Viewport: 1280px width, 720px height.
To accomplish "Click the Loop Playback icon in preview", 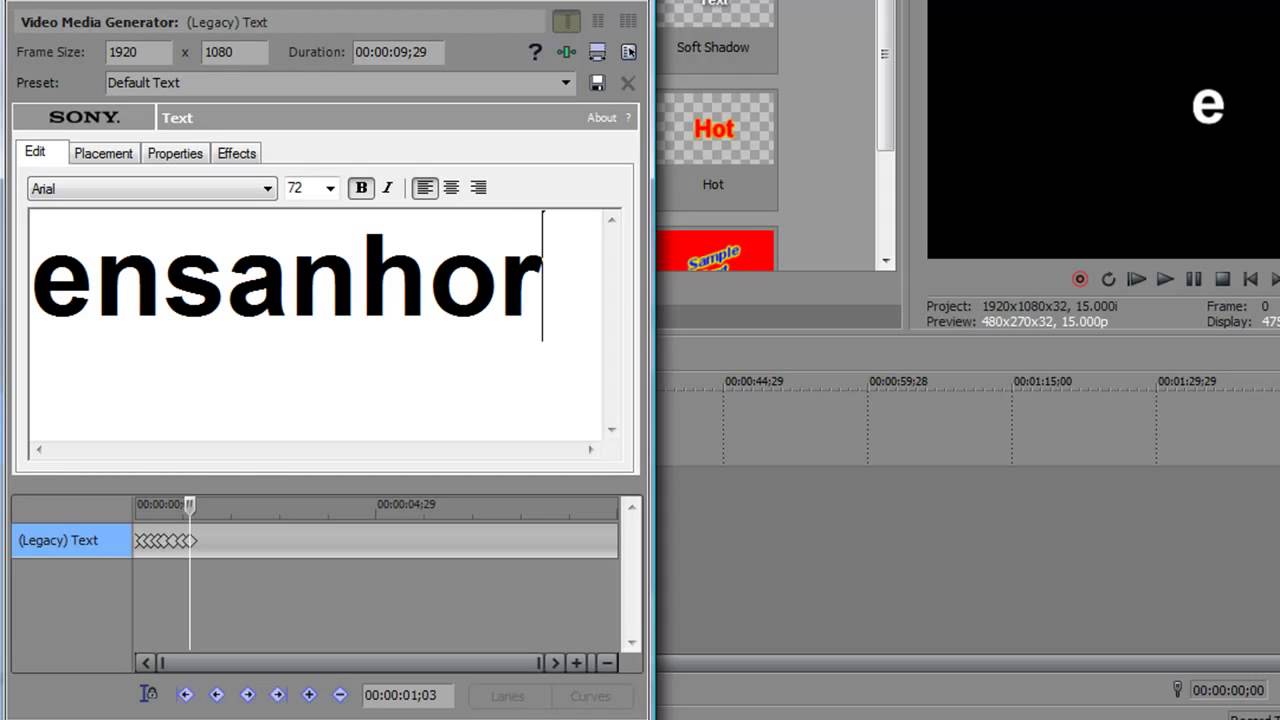I will 1108,279.
